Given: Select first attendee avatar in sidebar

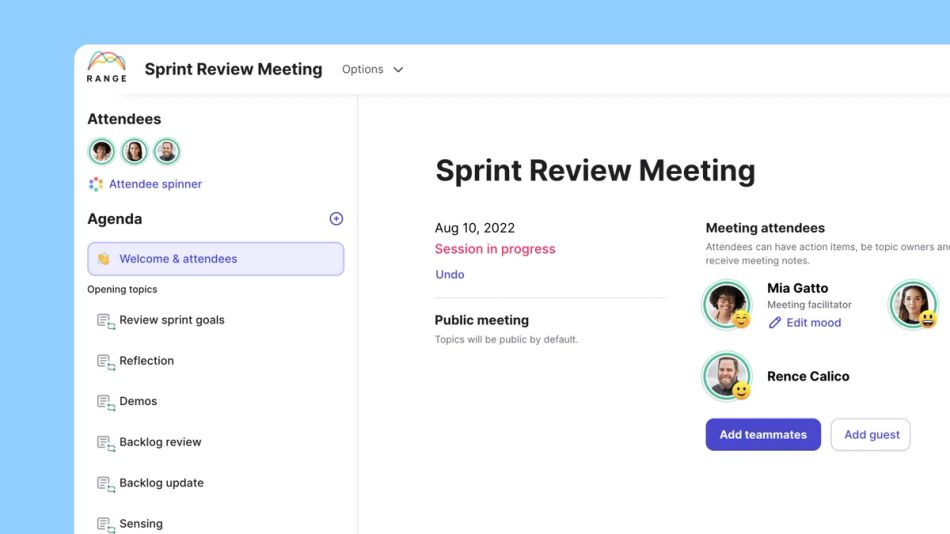Looking at the screenshot, I should 102,151.
